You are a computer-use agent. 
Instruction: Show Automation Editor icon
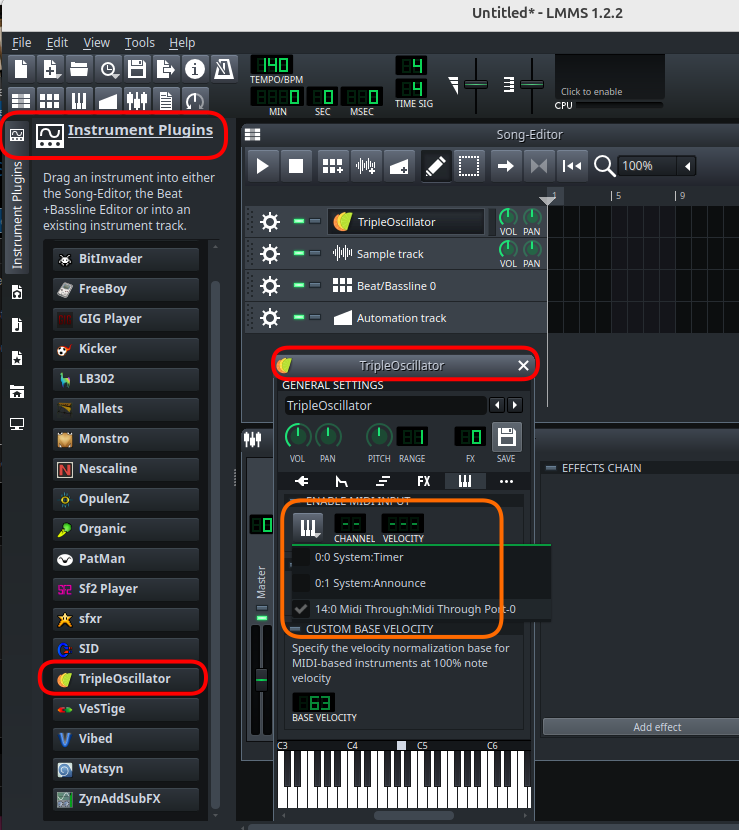[x=109, y=100]
